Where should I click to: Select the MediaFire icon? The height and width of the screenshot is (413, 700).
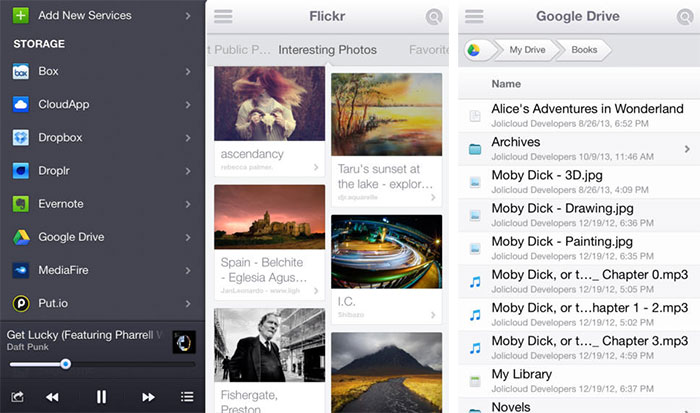(x=21, y=270)
